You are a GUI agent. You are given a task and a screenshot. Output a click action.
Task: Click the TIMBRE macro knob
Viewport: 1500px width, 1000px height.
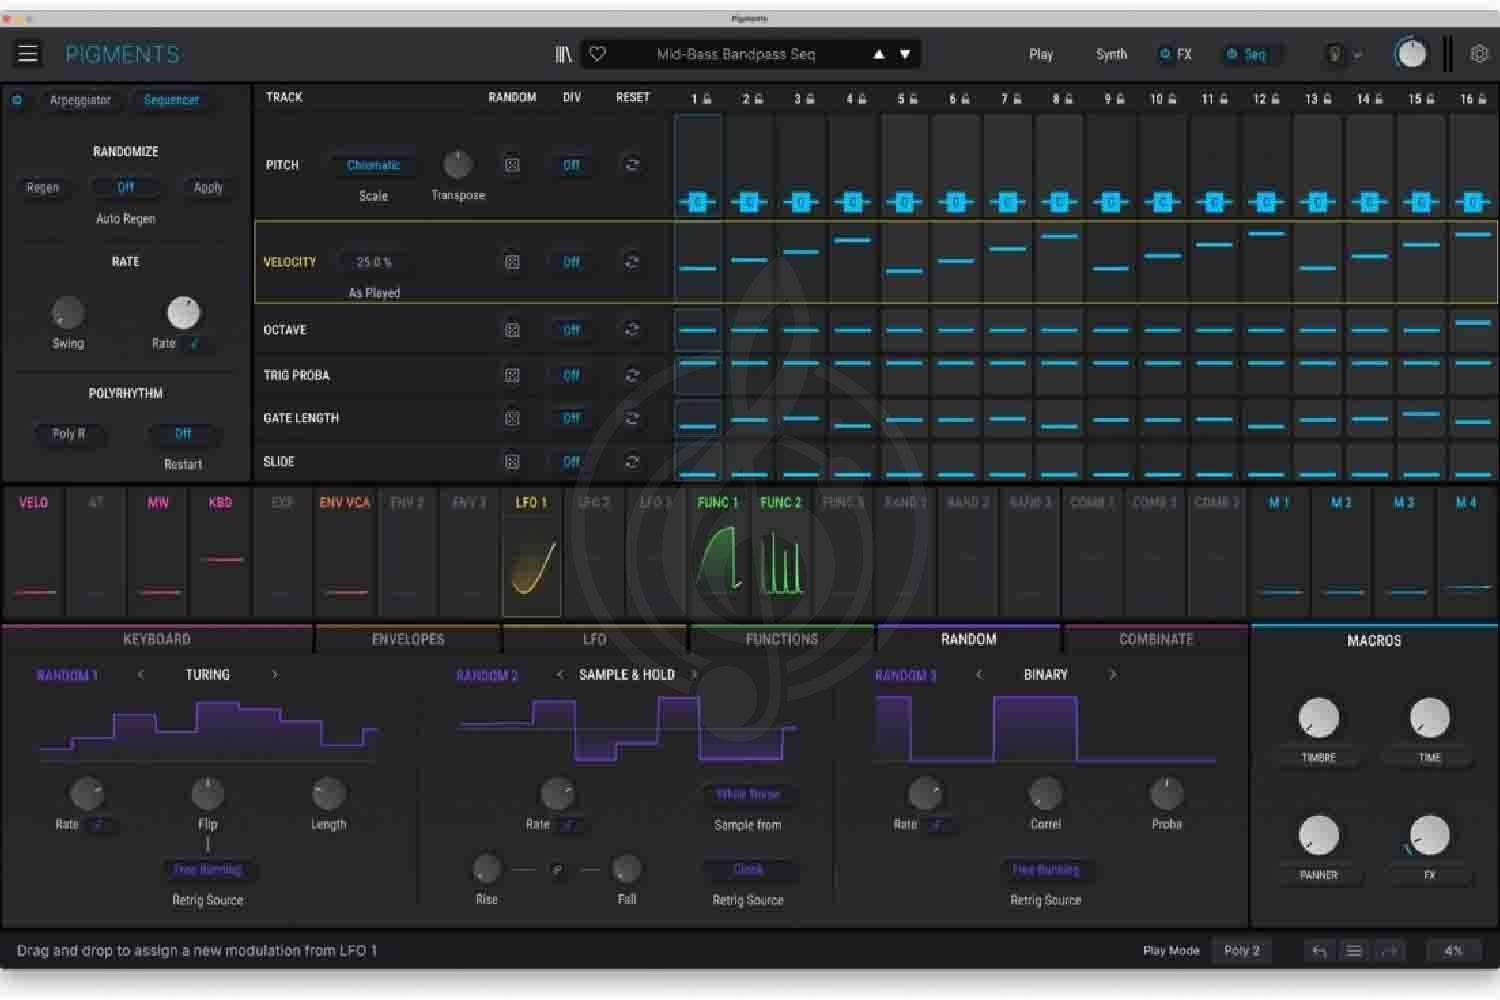[1318, 718]
